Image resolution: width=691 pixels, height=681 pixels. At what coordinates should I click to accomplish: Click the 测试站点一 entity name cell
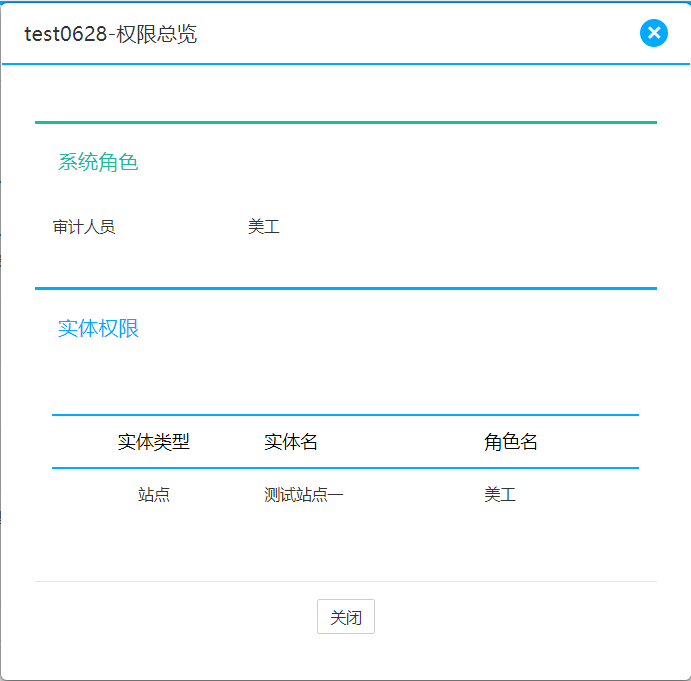pyautogui.click(x=304, y=495)
